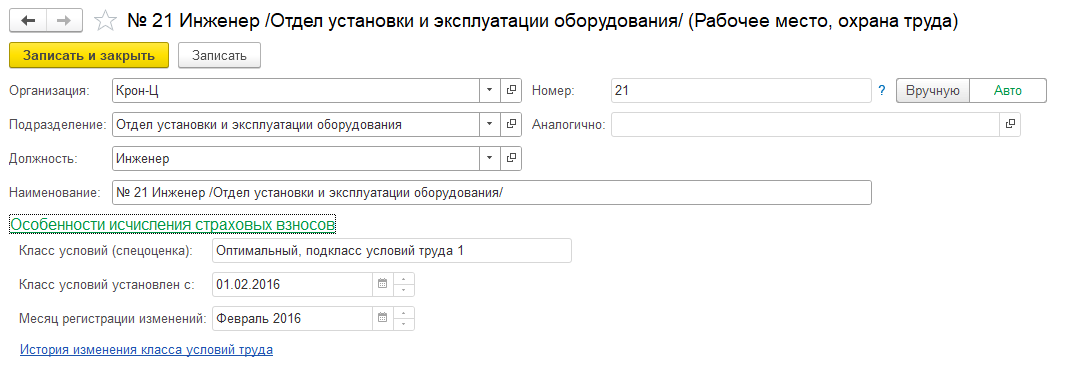The height and width of the screenshot is (370, 1079).
Task: Expand the Подразделение dropdown list
Action: tap(490, 124)
